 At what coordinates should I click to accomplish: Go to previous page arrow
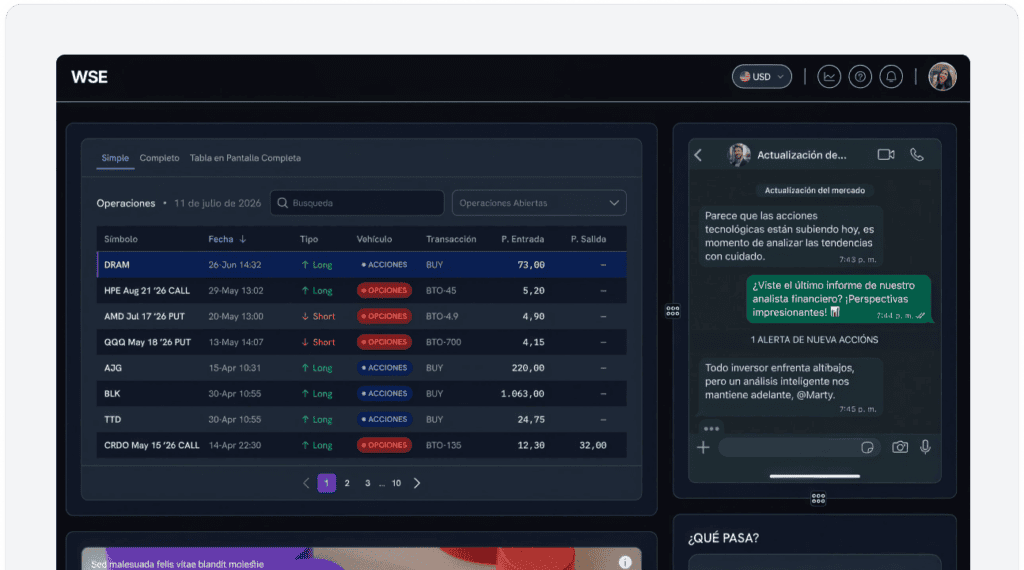(x=306, y=483)
